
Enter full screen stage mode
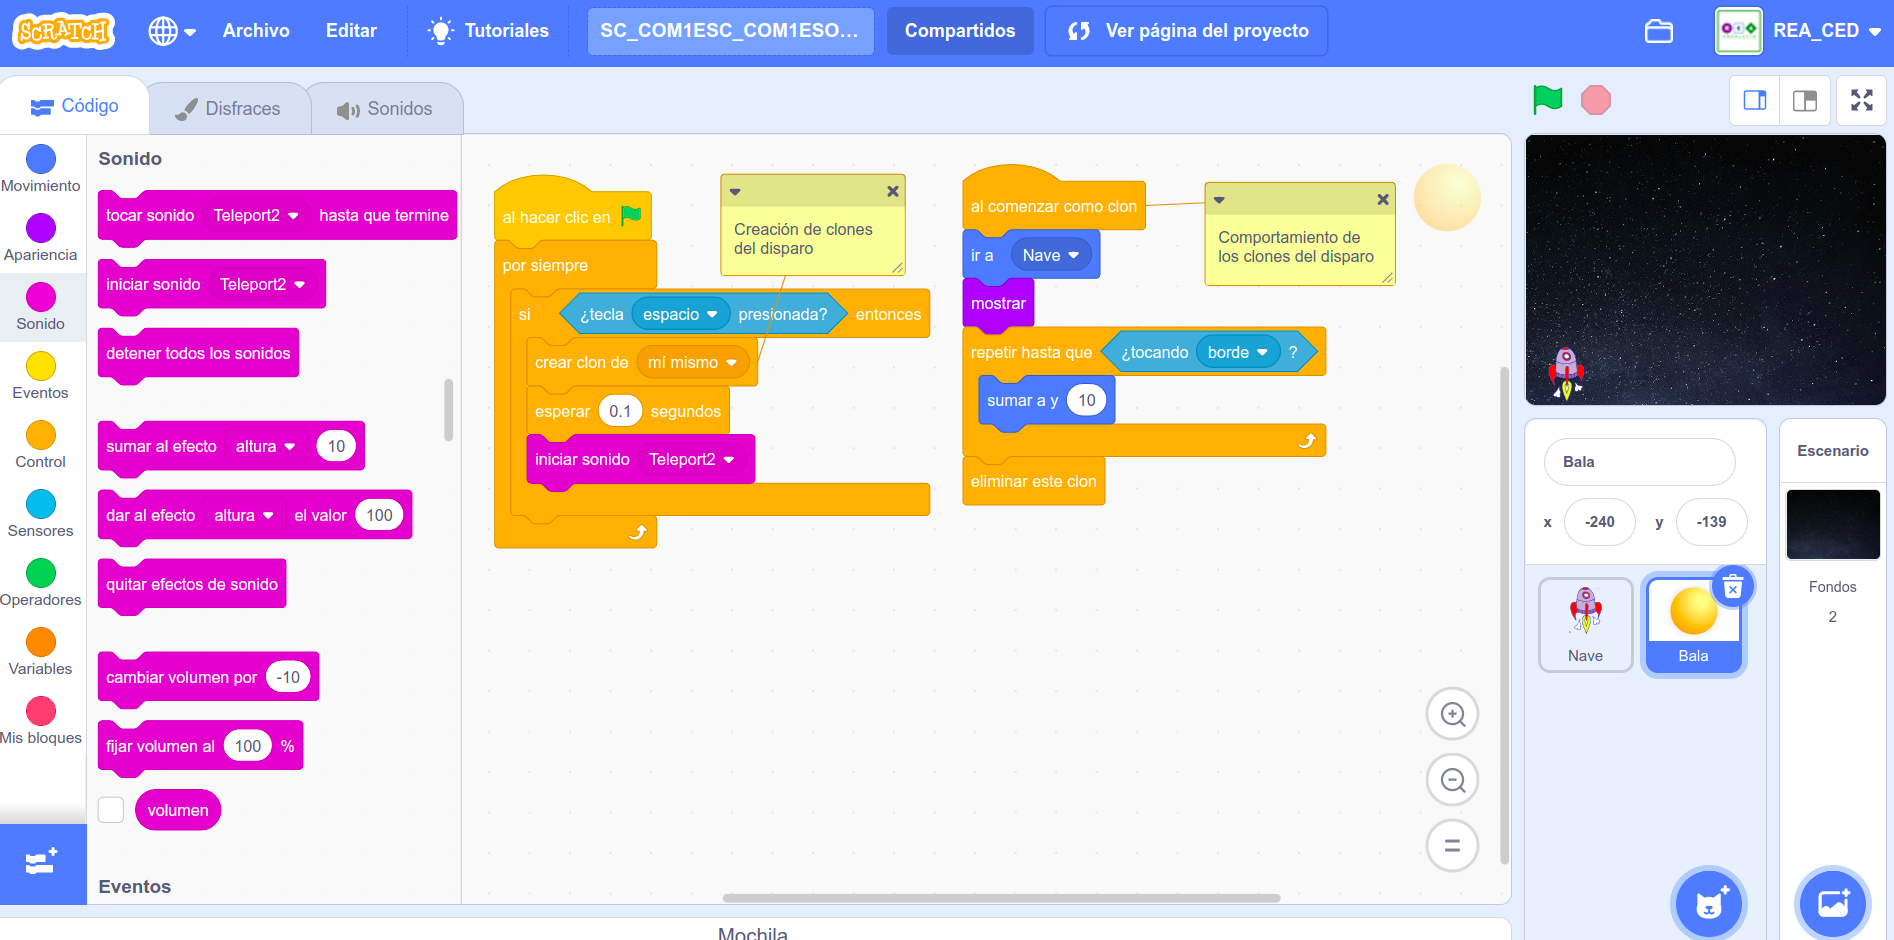point(1861,100)
